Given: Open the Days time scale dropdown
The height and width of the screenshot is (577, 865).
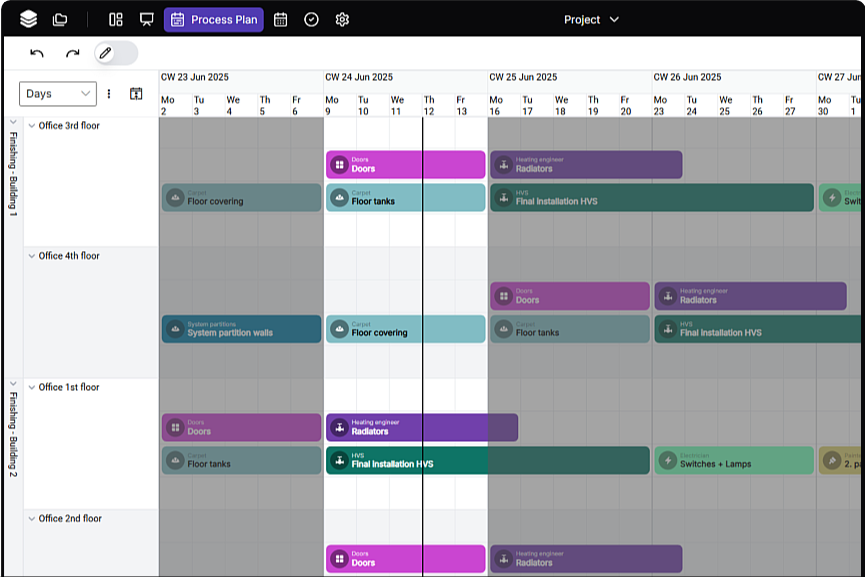Looking at the screenshot, I should click(x=58, y=94).
